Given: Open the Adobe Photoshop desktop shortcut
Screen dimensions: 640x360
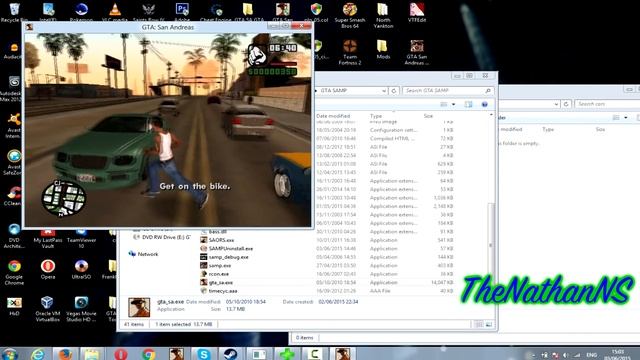Looking at the screenshot, I should click(182, 11).
